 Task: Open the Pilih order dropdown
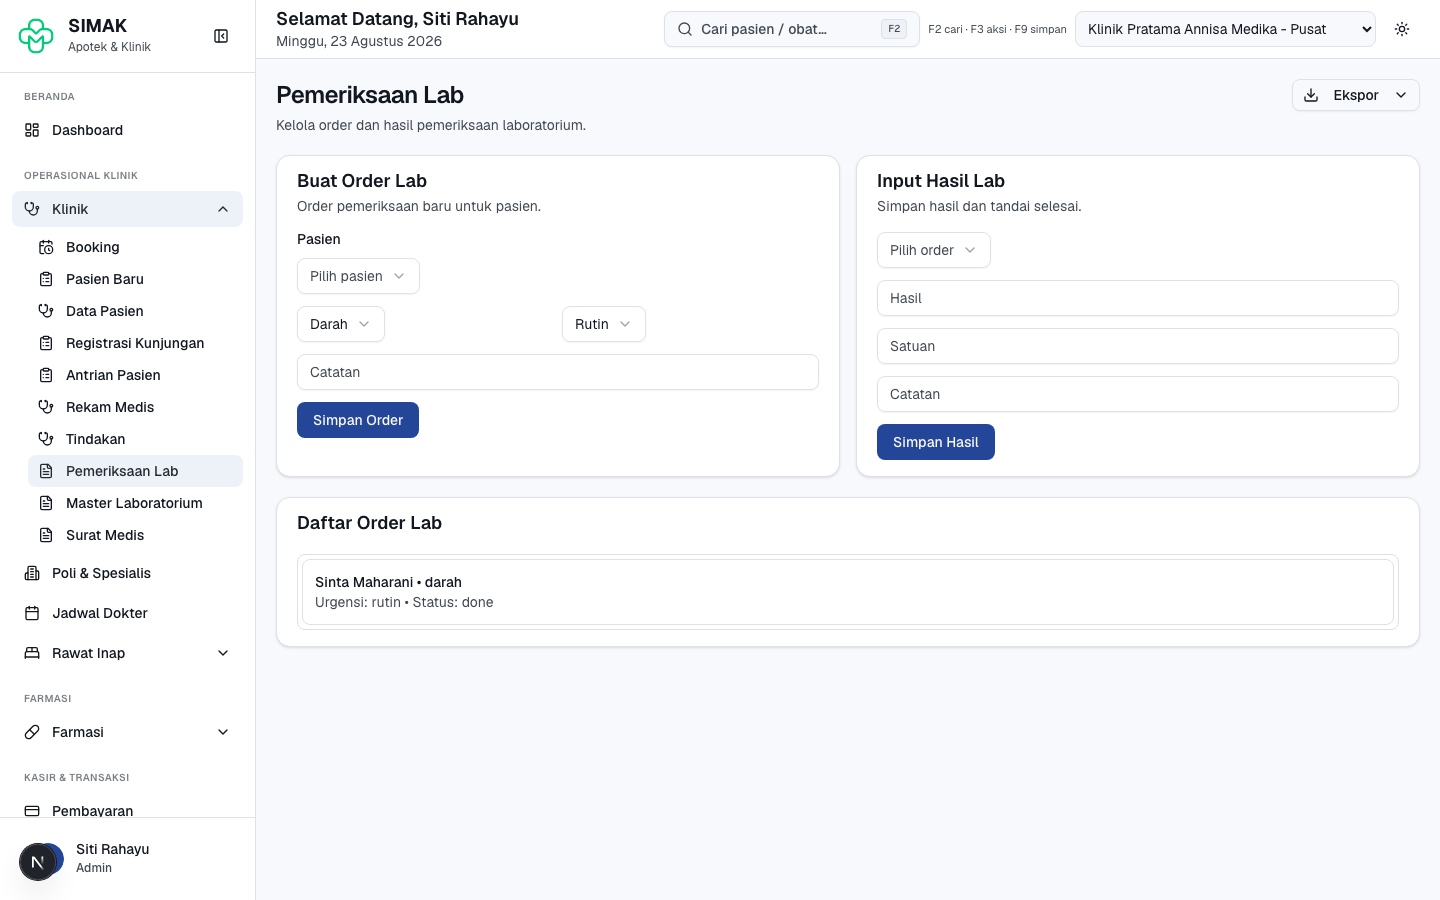tap(934, 250)
